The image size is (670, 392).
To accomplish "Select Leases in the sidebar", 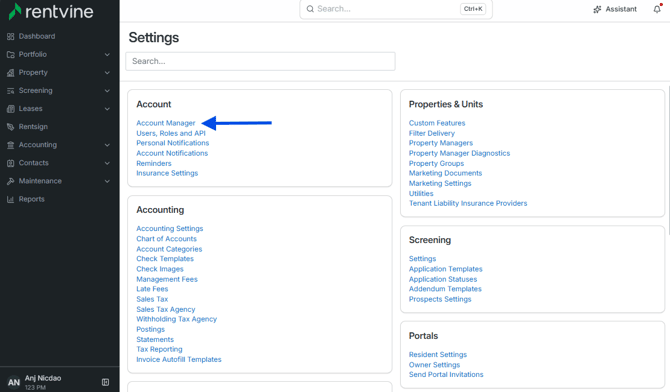I will pyautogui.click(x=30, y=109).
